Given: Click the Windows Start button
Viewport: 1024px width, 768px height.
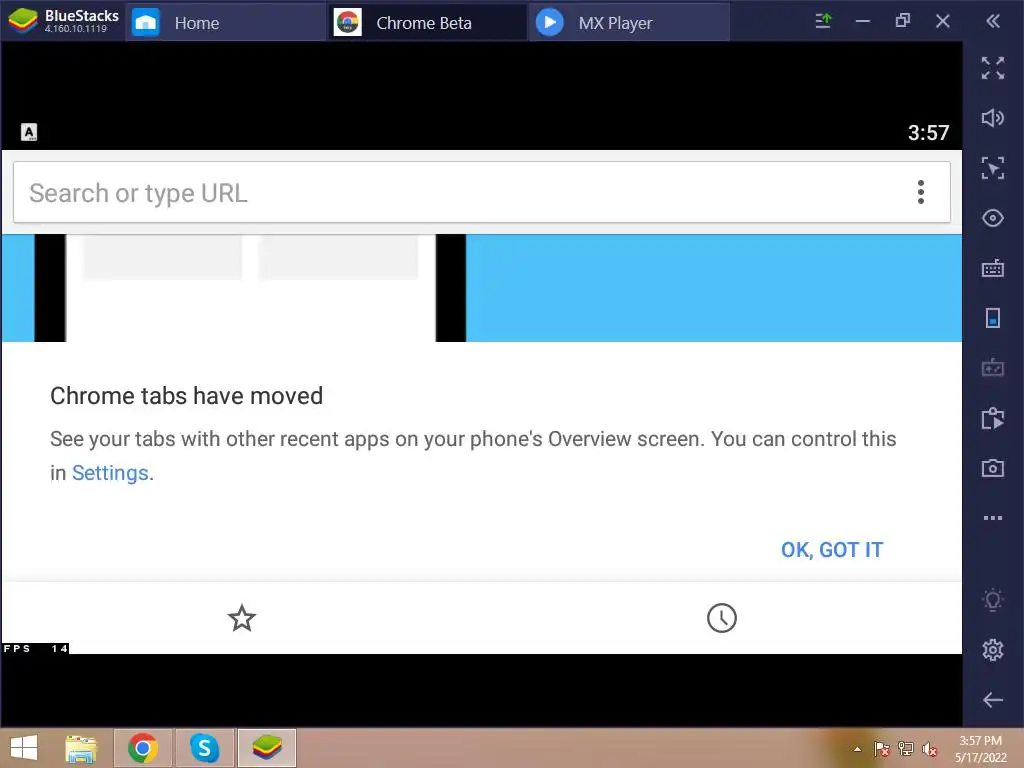Looking at the screenshot, I should (24, 748).
